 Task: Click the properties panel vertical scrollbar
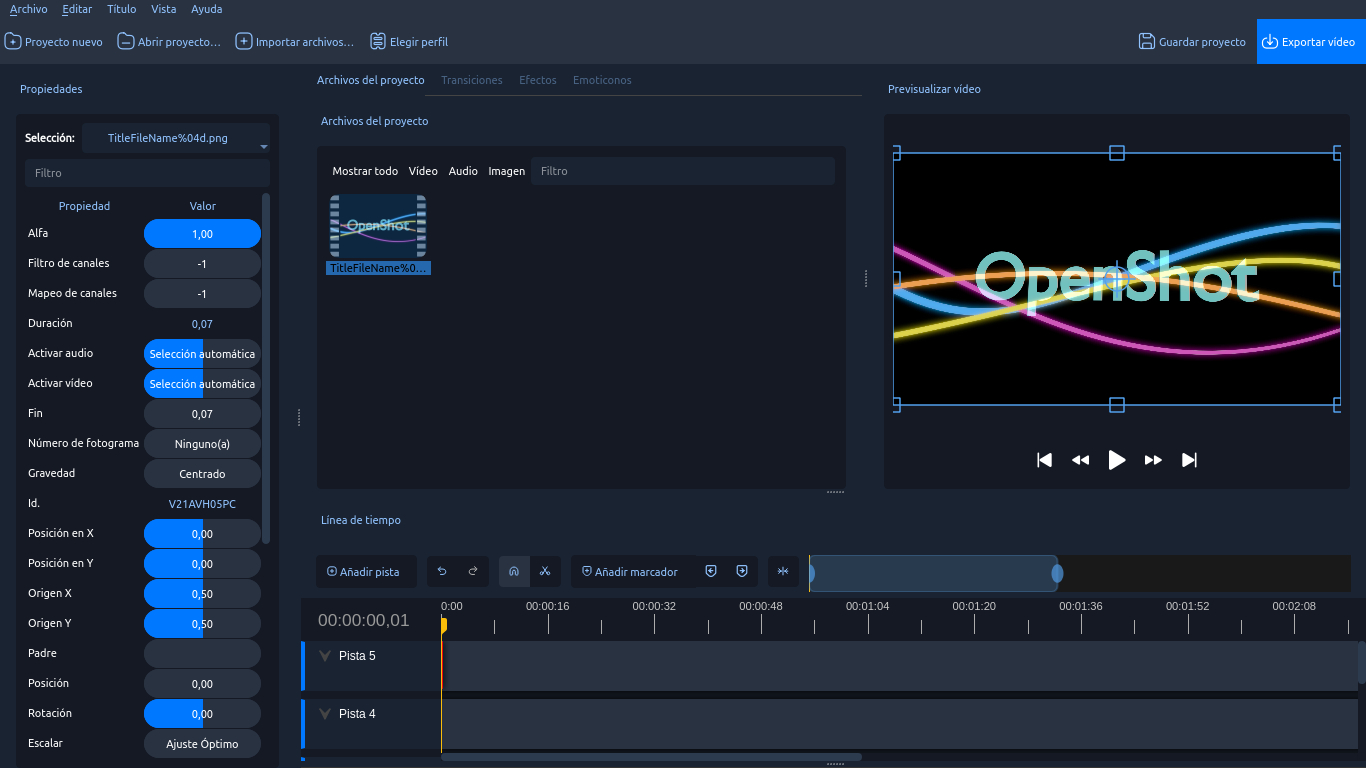[x=265, y=368]
